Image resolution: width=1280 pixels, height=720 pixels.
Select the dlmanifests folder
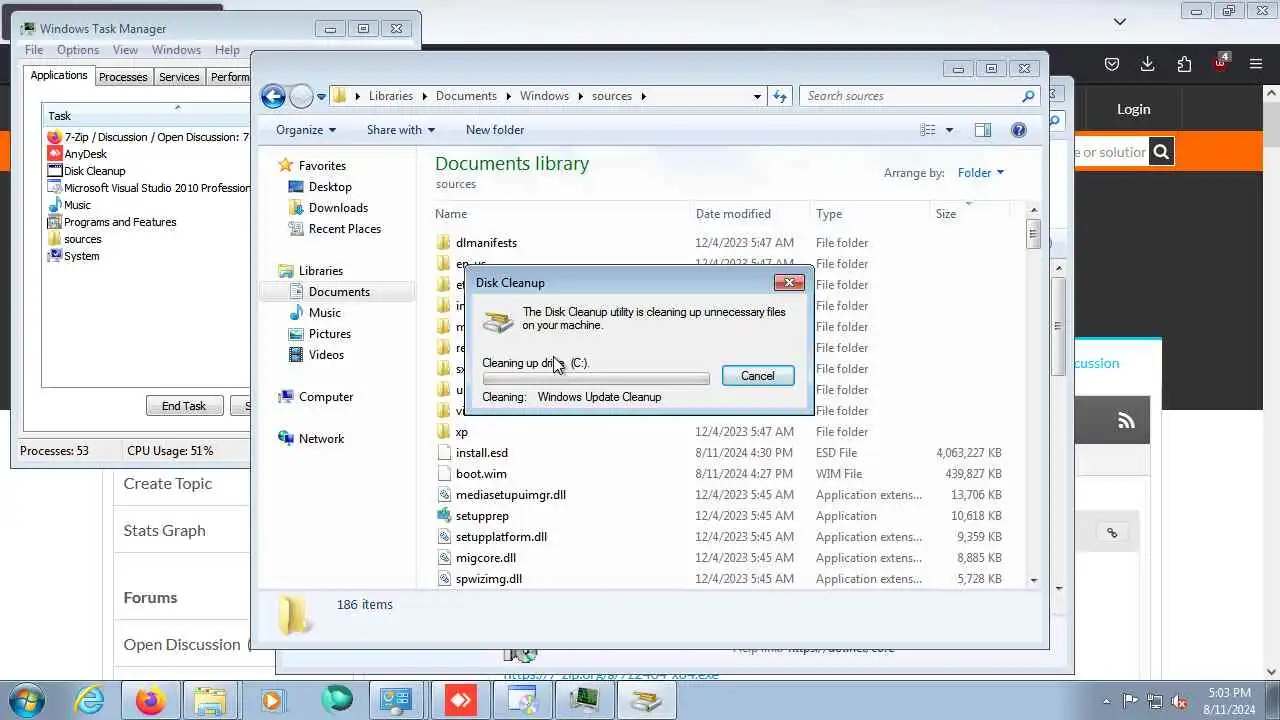[x=486, y=243]
